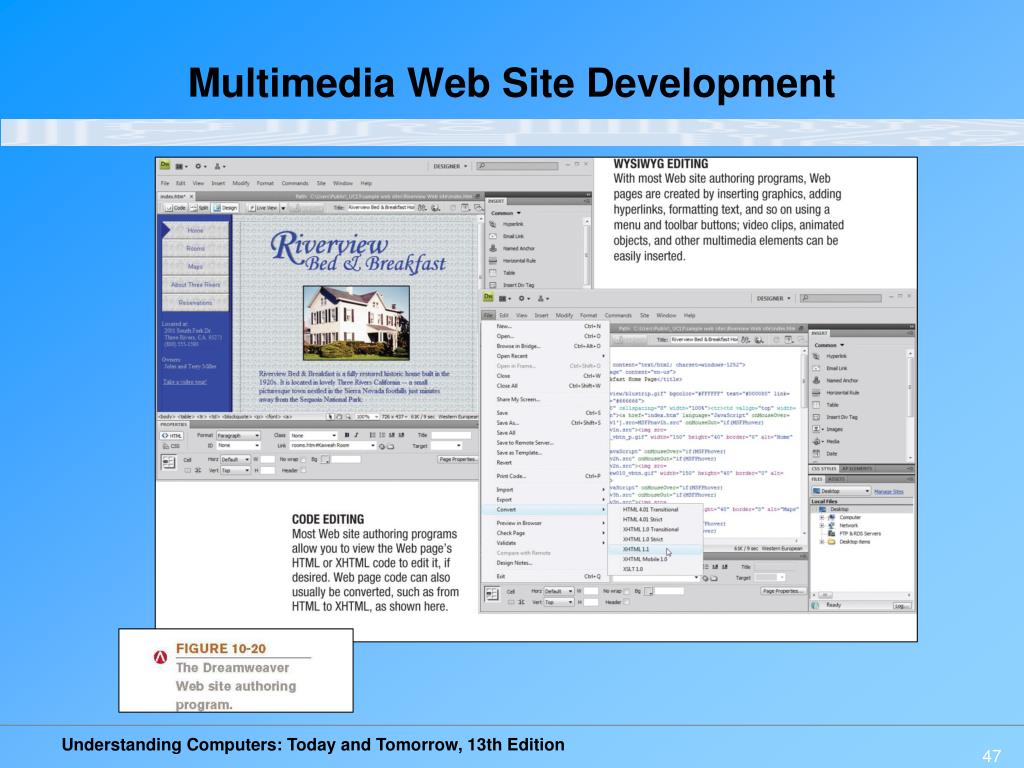Click the Rooms navigation button on the Riverview page
The width and height of the screenshot is (1024, 768).
pyautogui.click(x=195, y=248)
